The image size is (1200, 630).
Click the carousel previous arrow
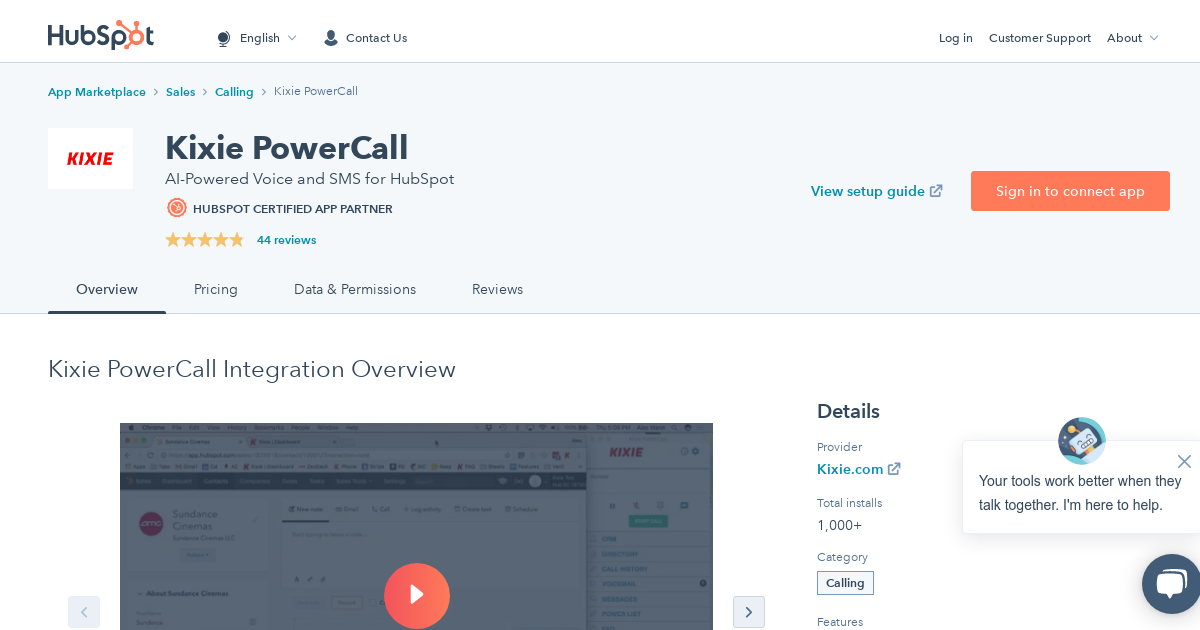tap(84, 612)
